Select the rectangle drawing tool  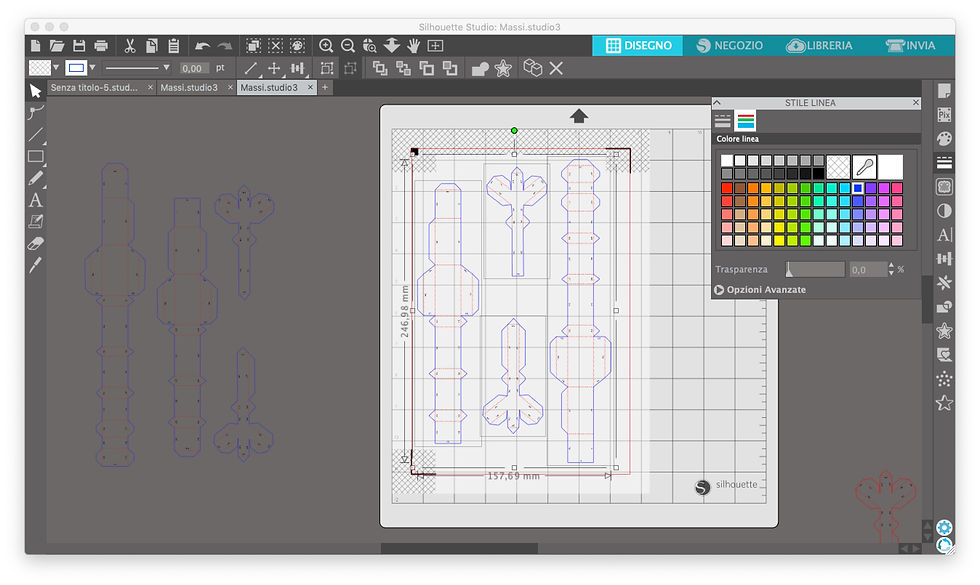tap(36, 156)
